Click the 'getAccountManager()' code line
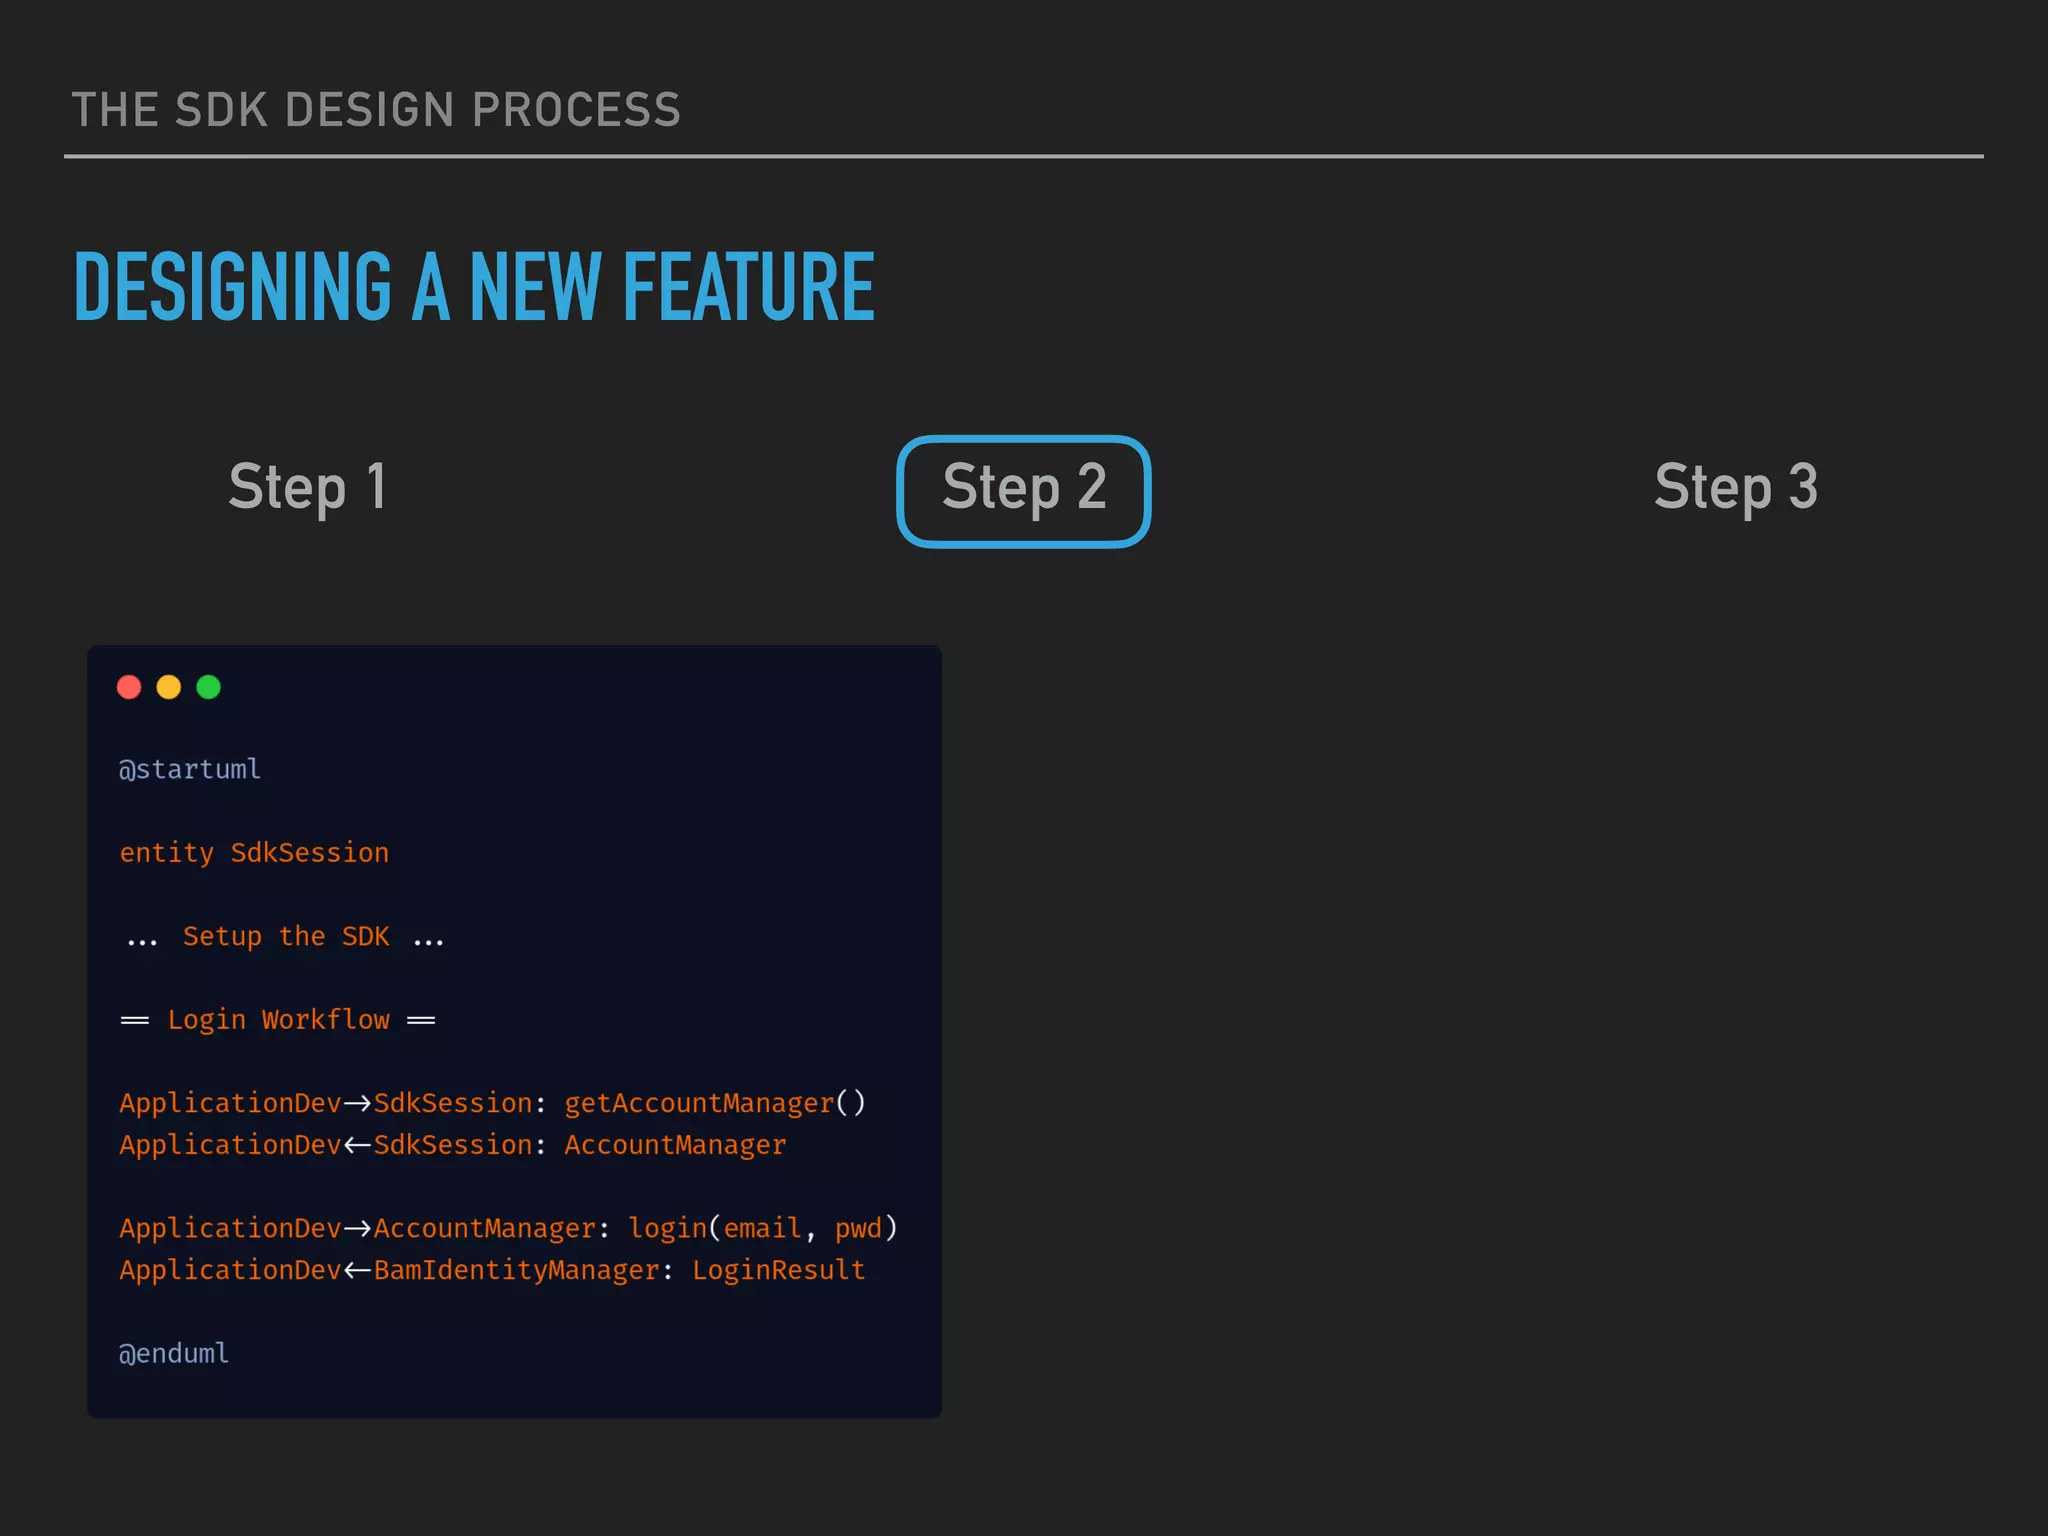The image size is (2048, 1536). (493, 1103)
